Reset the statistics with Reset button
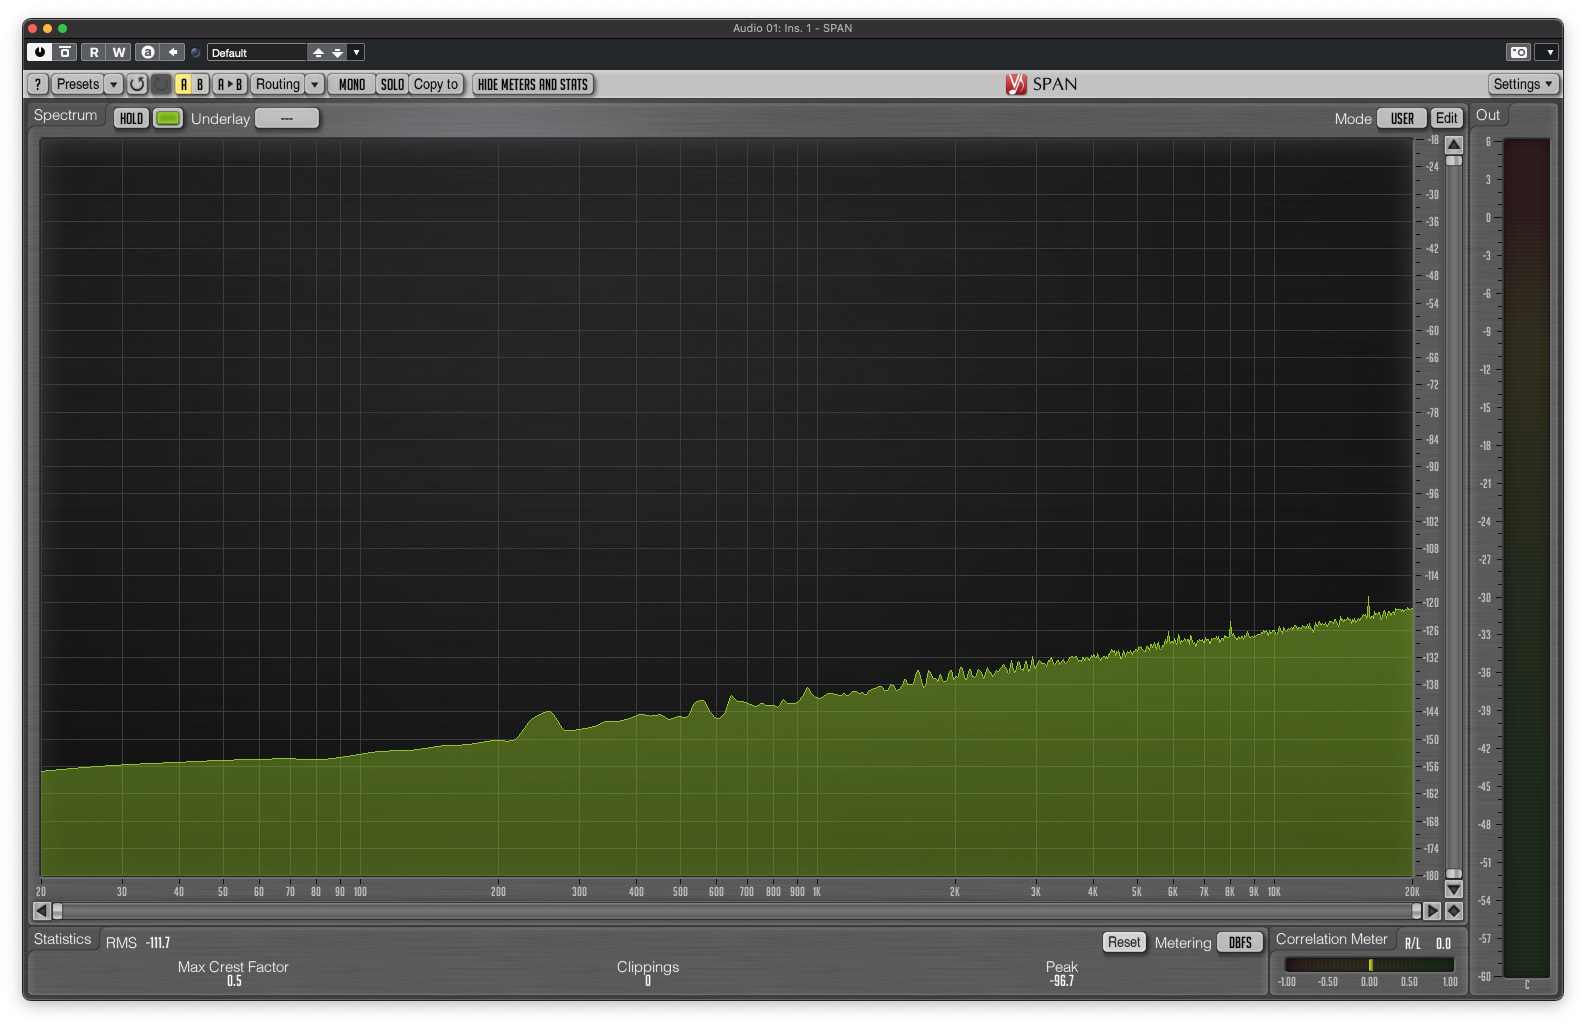The image size is (1586, 1027). pos(1124,942)
